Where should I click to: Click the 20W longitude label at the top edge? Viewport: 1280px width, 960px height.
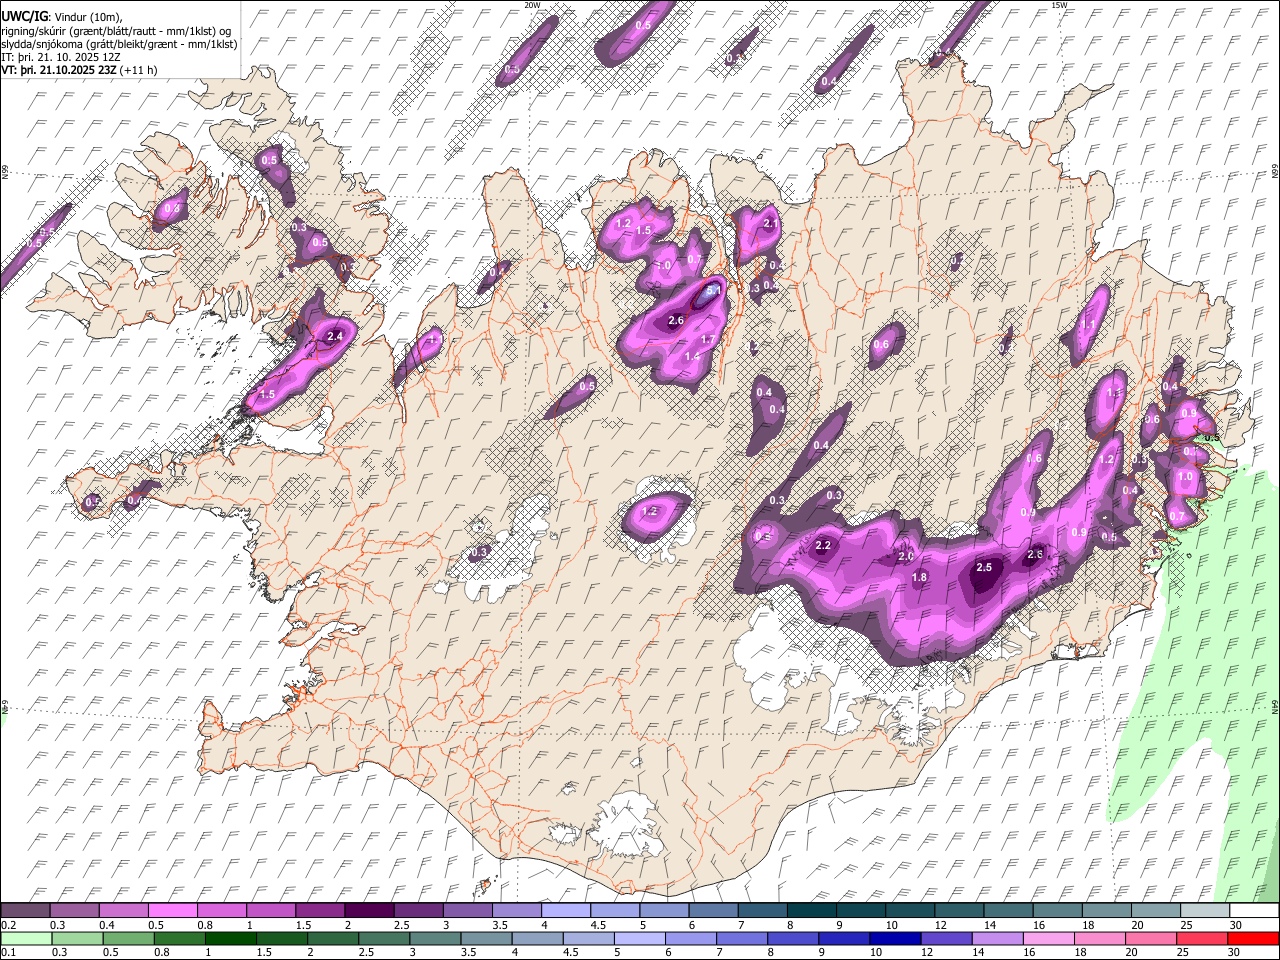point(532,4)
